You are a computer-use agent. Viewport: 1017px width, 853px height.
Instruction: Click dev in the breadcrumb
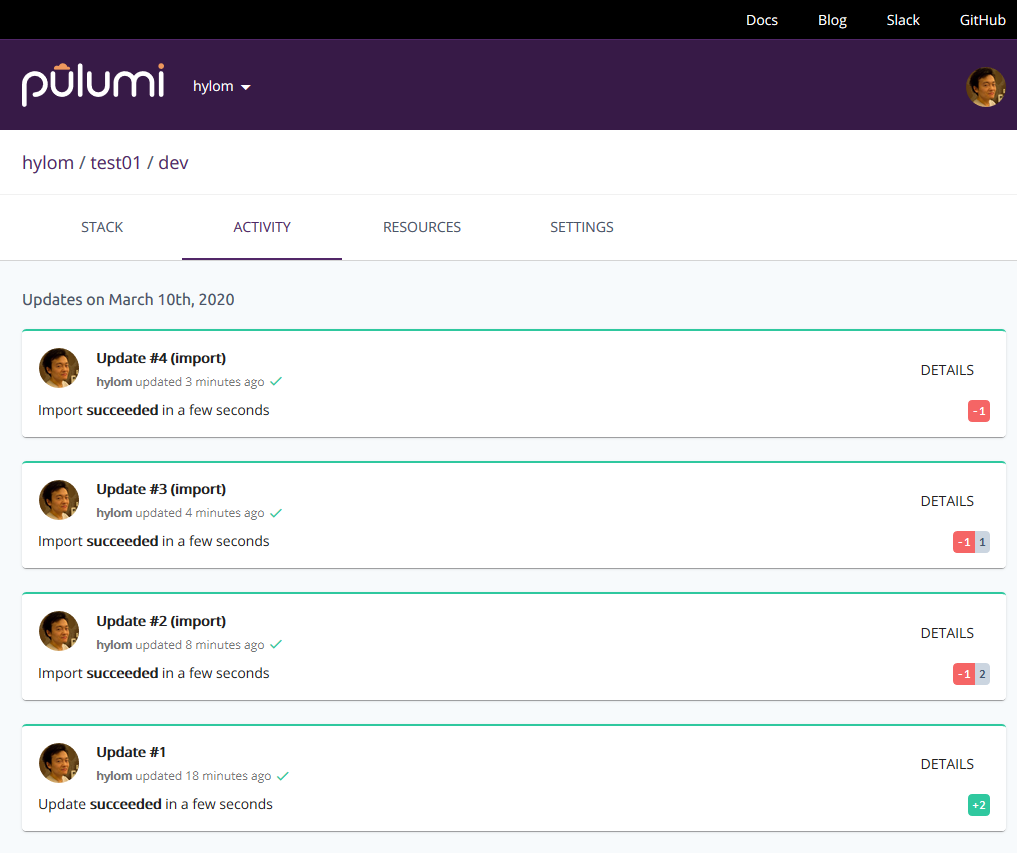click(173, 163)
